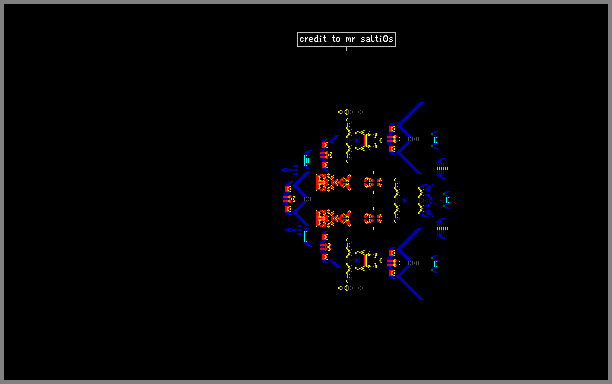Select the upper large red-yellow block cluster
Viewport: 612px width, 384px height.
click(333, 182)
